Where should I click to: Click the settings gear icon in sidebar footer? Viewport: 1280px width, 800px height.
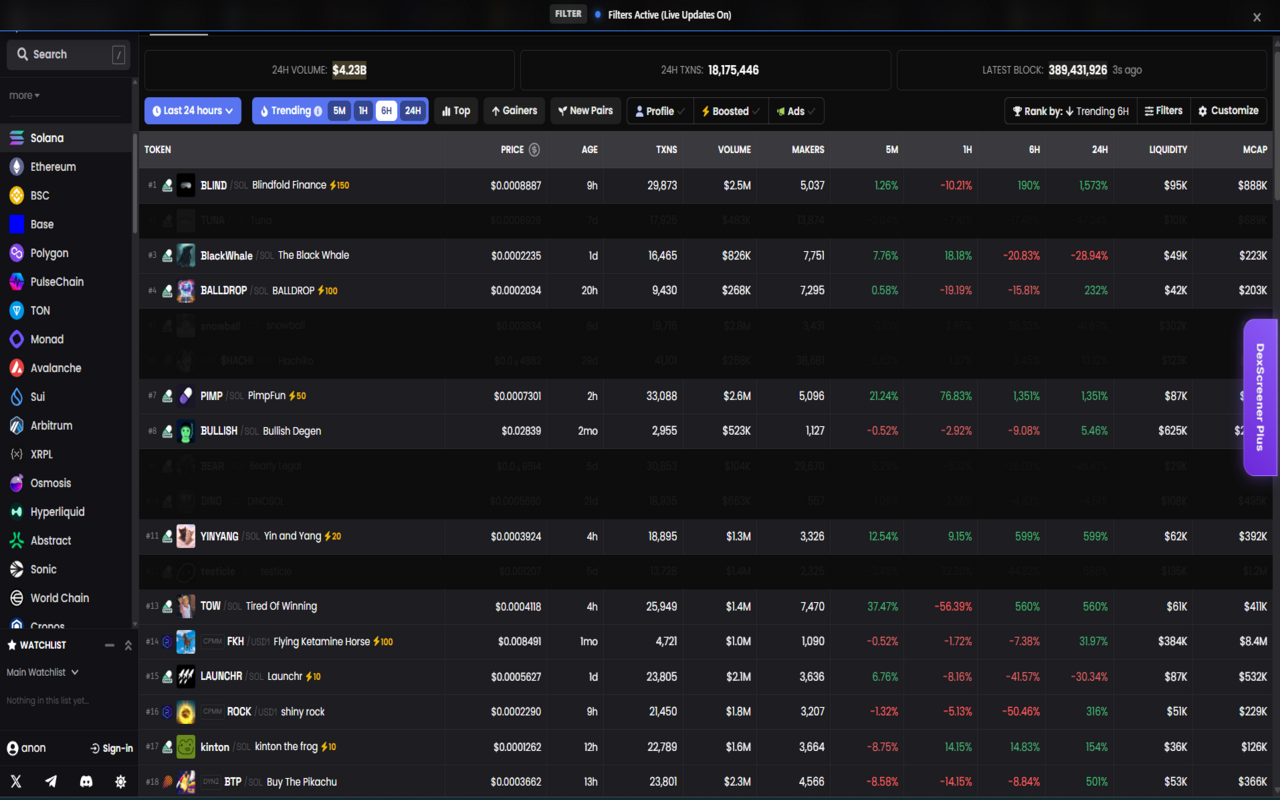pyautogui.click(x=121, y=781)
